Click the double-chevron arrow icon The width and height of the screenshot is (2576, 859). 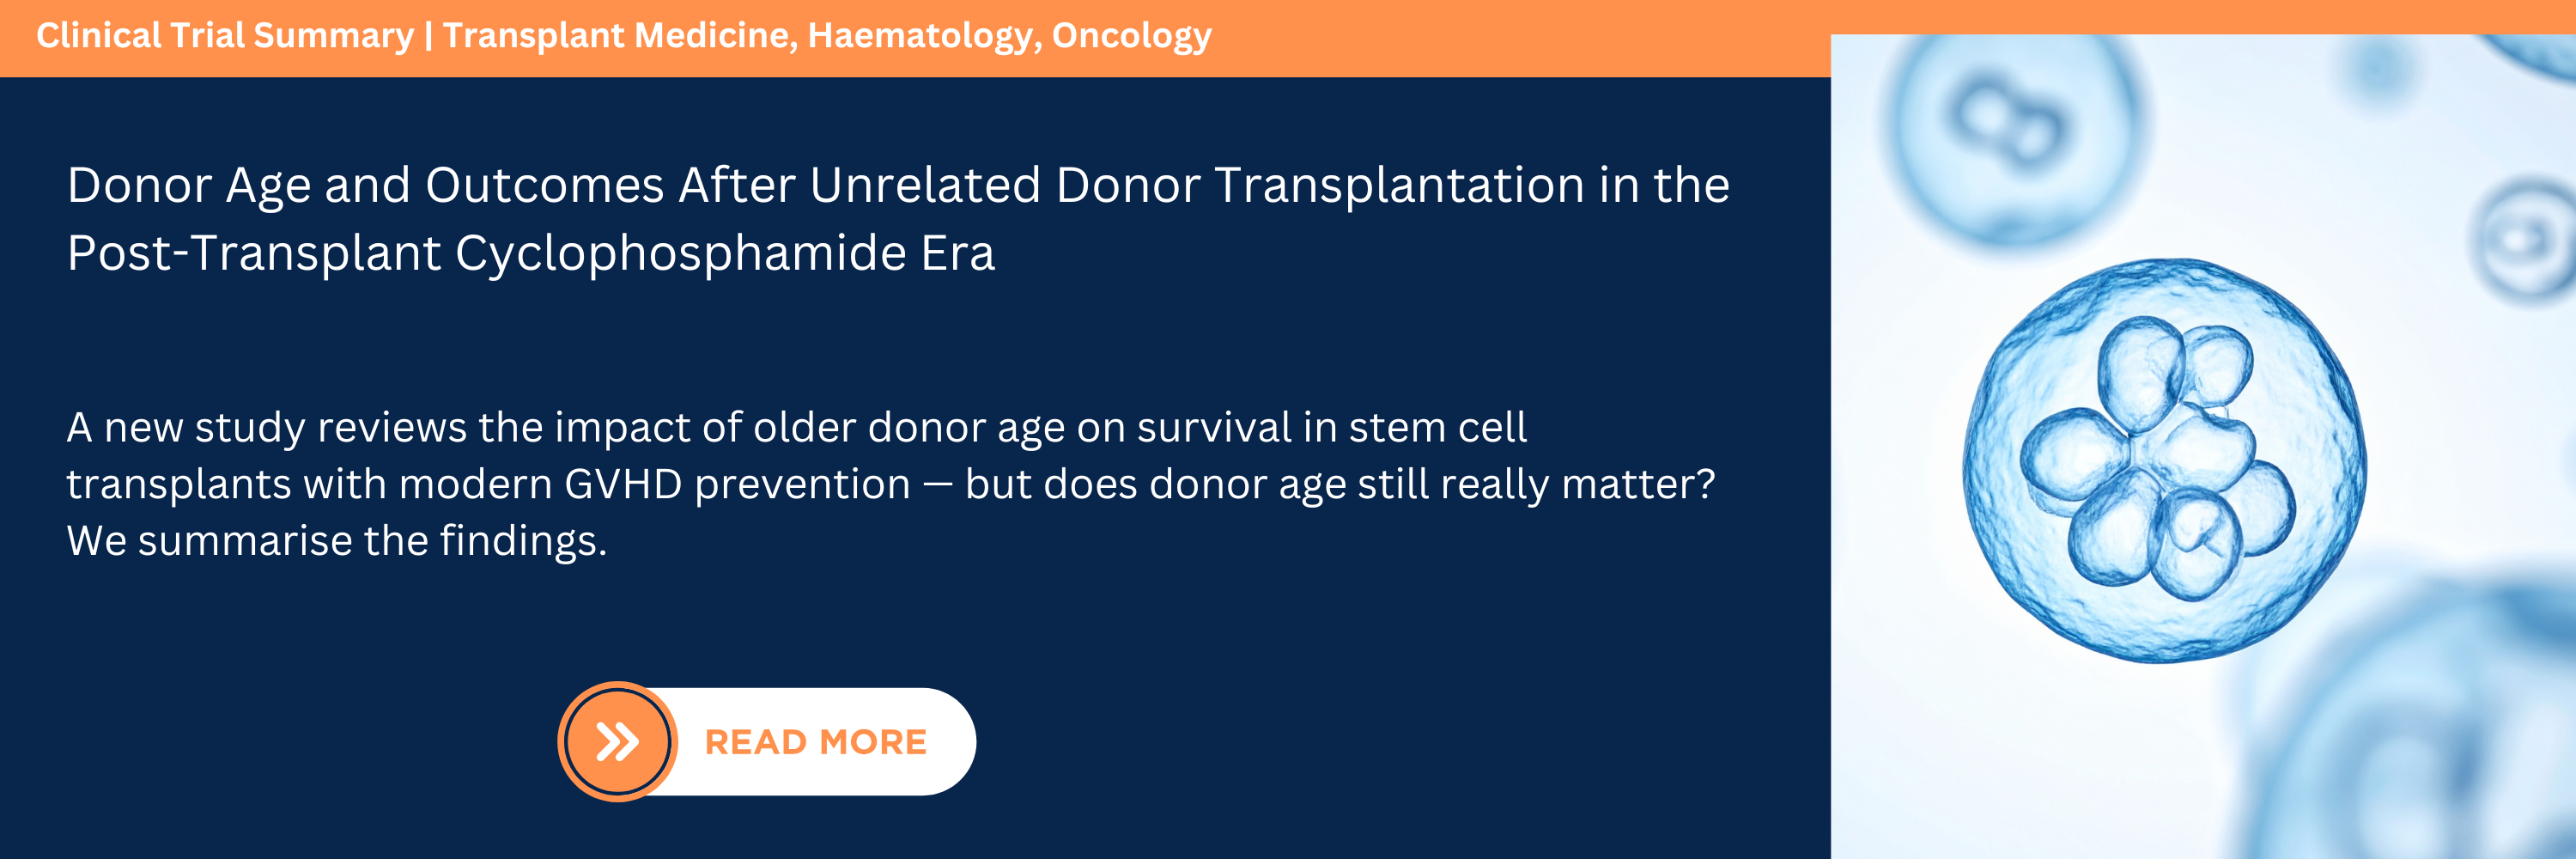point(617,742)
